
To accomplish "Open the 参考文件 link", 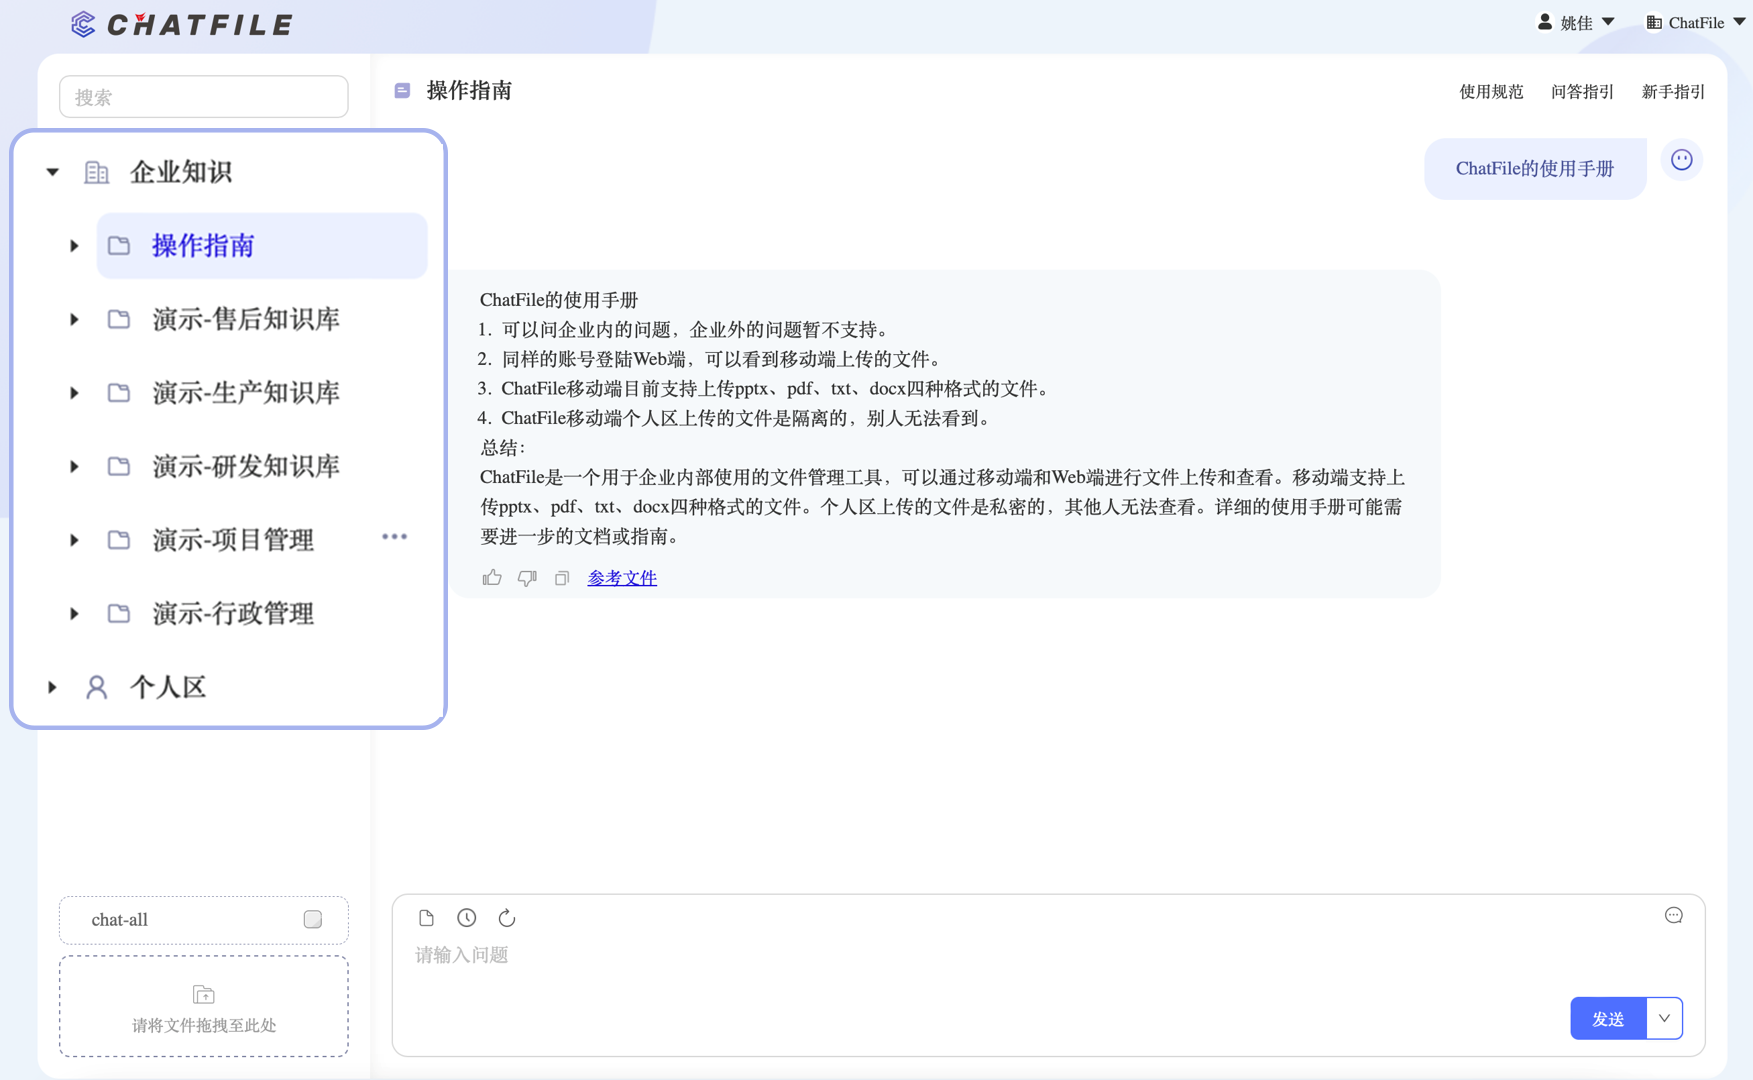I will [622, 578].
